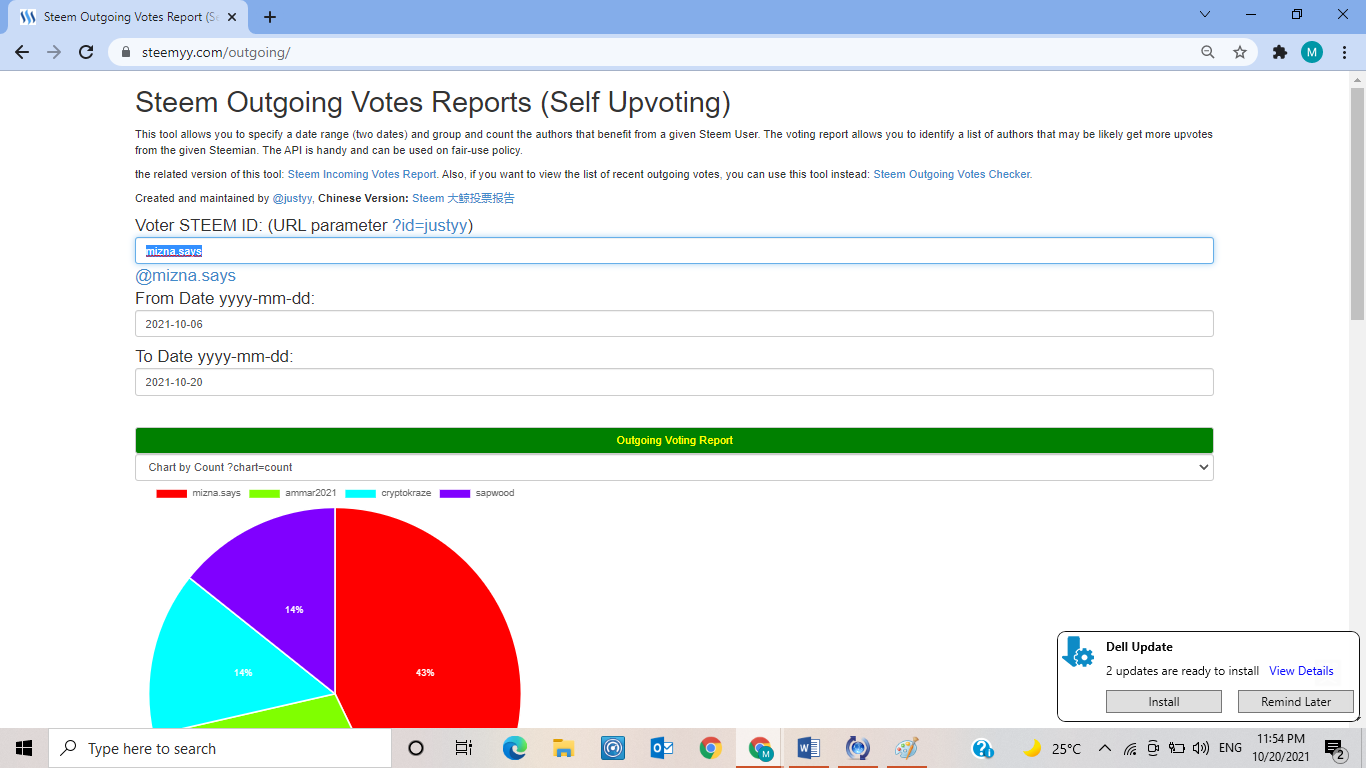The height and width of the screenshot is (768, 1366).
Task: Click the page vertical scrollbar thumb
Action: pos(1357,204)
